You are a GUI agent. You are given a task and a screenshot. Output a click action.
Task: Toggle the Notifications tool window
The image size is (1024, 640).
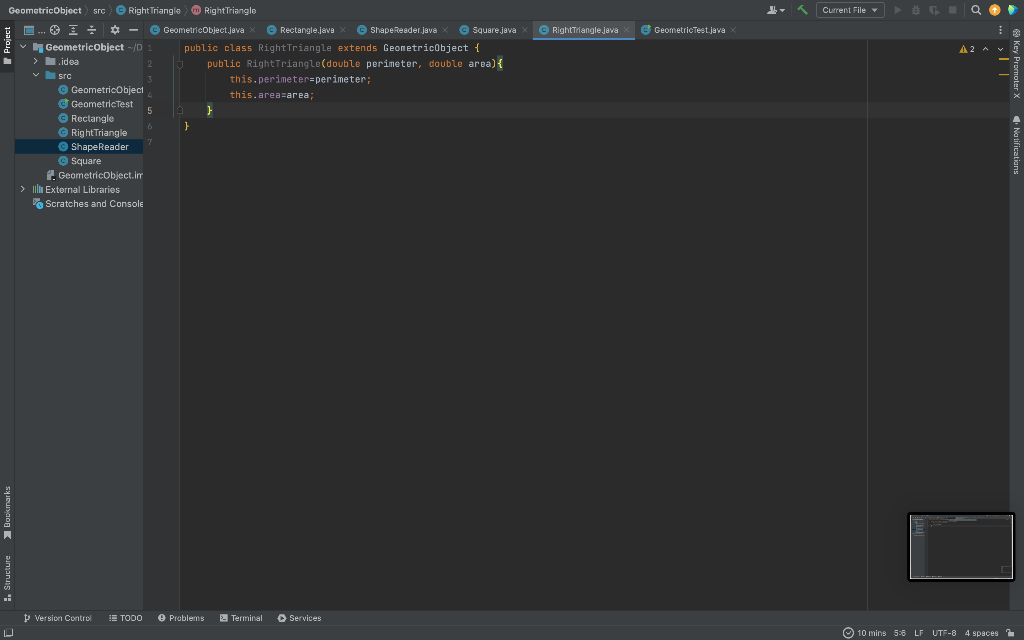coord(1016,145)
